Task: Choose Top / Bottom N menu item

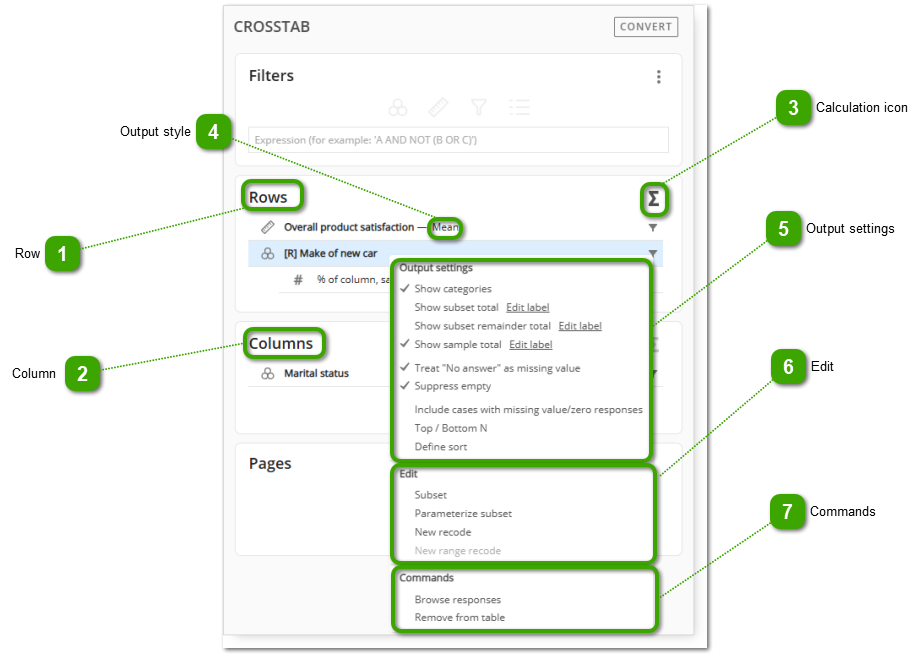Action: (450, 428)
